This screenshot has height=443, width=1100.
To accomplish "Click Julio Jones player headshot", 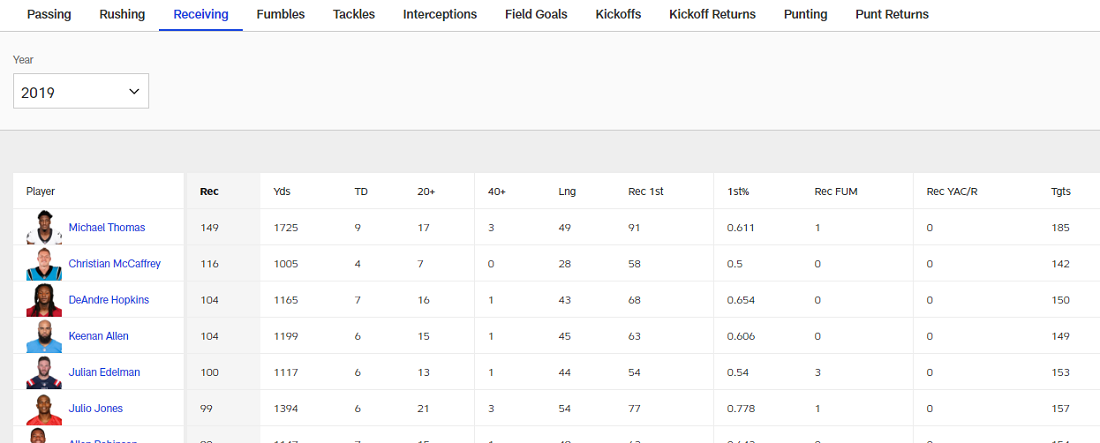I will (44, 408).
